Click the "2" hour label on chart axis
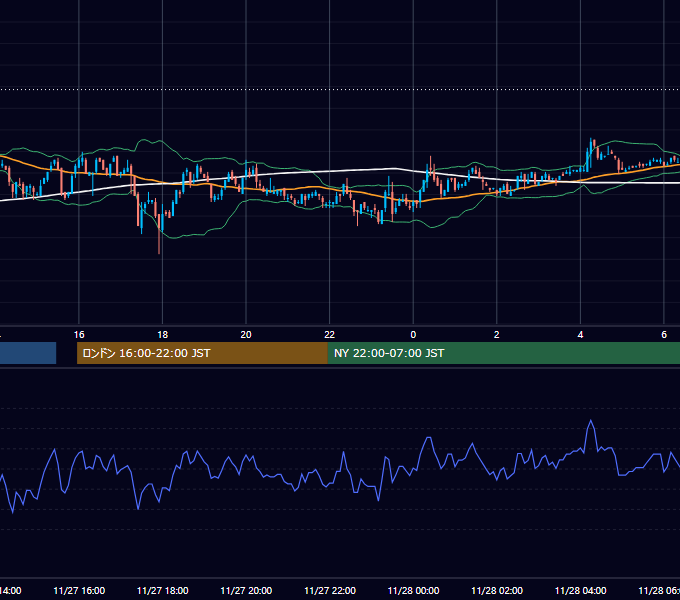 (x=497, y=335)
